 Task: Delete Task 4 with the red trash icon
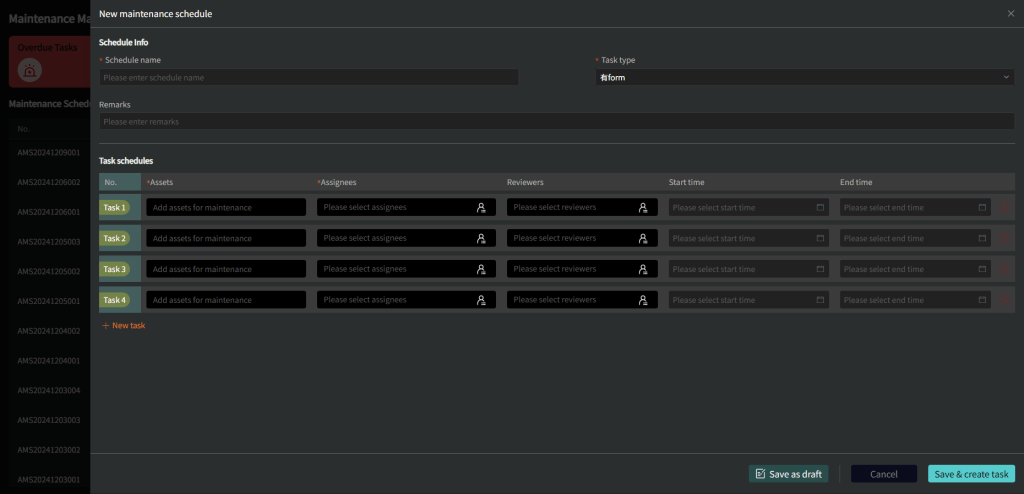pos(1006,300)
